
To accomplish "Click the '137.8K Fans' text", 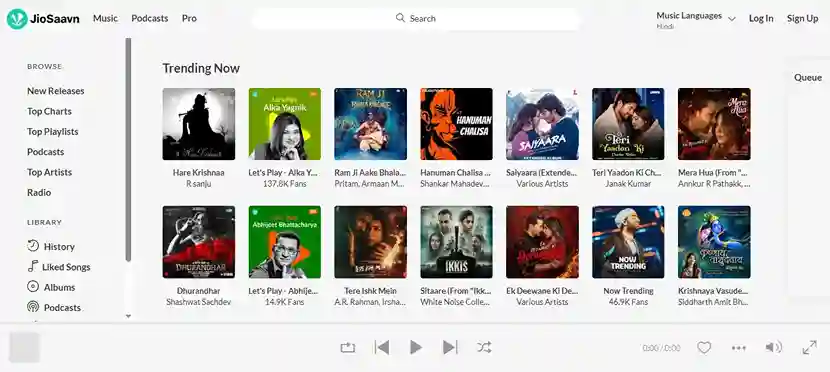I will tap(285, 184).
